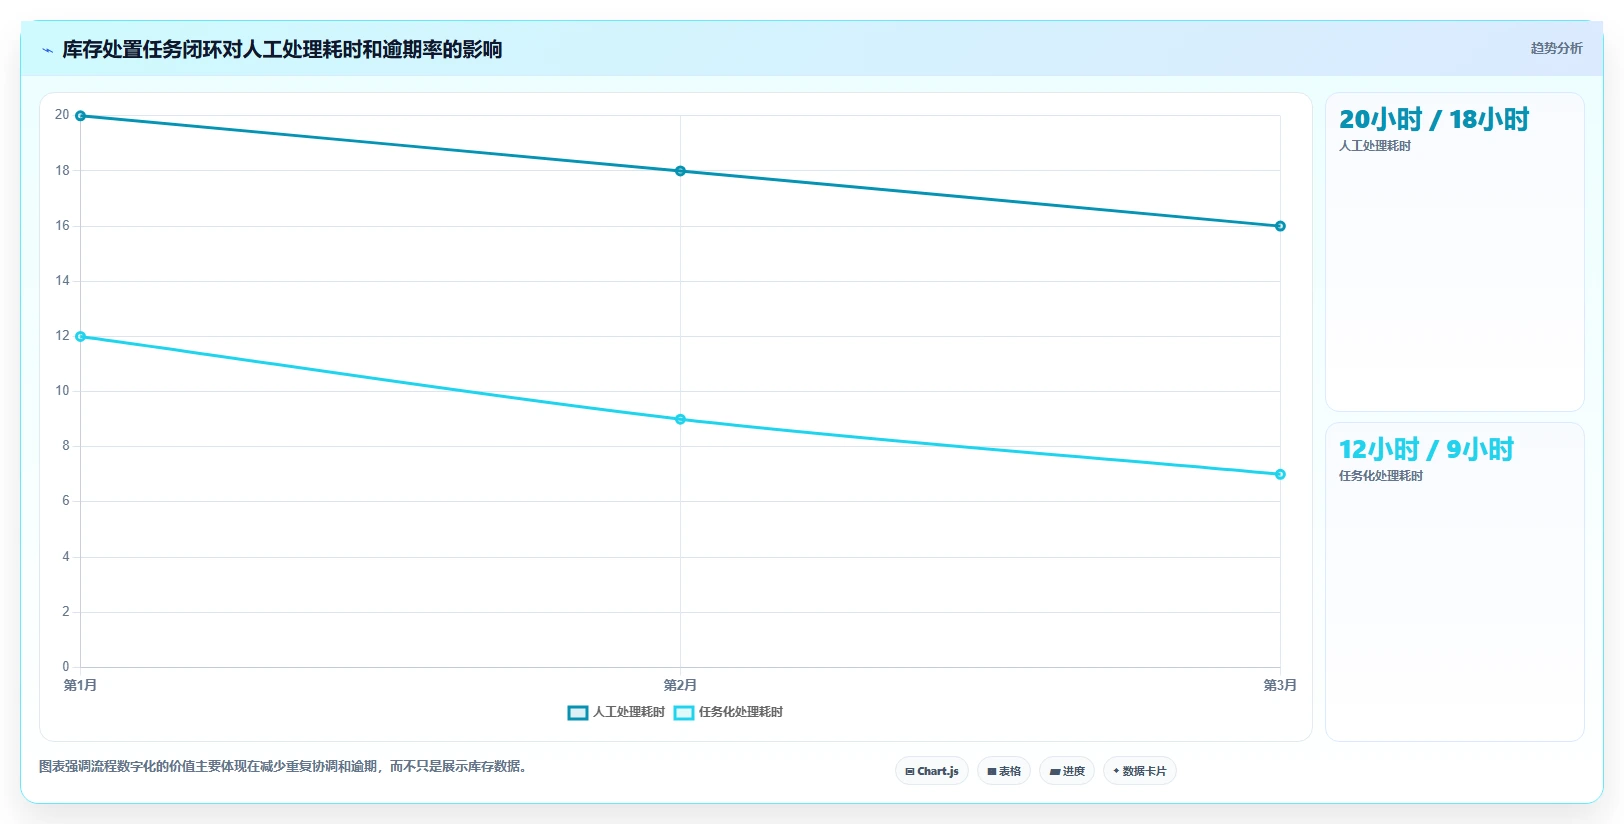Image resolution: width=1624 pixels, height=824 pixels.
Task: Click the 任务化处理耗时 data point at 第1月
Action: 81,337
